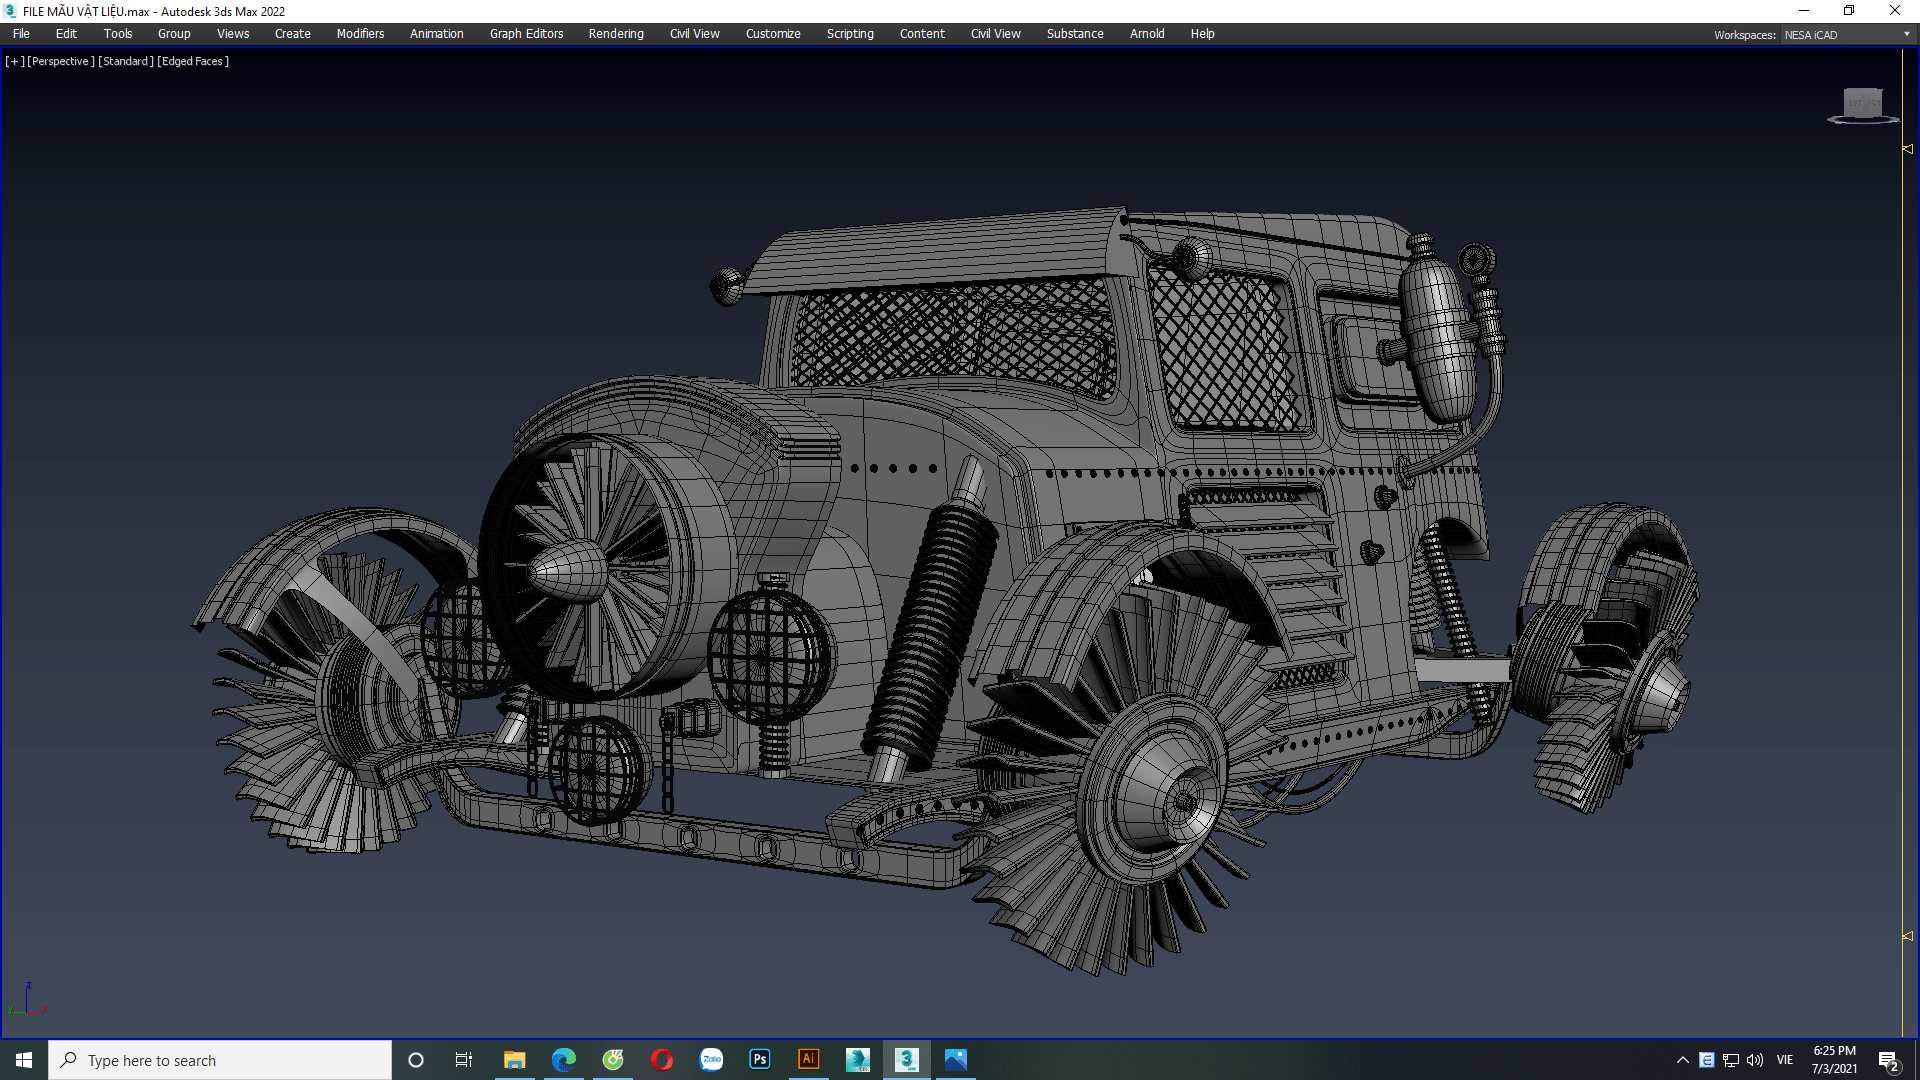Screen dimensions: 1920x1080
Task: Open the Rendering menu
Action: point(616,34)
